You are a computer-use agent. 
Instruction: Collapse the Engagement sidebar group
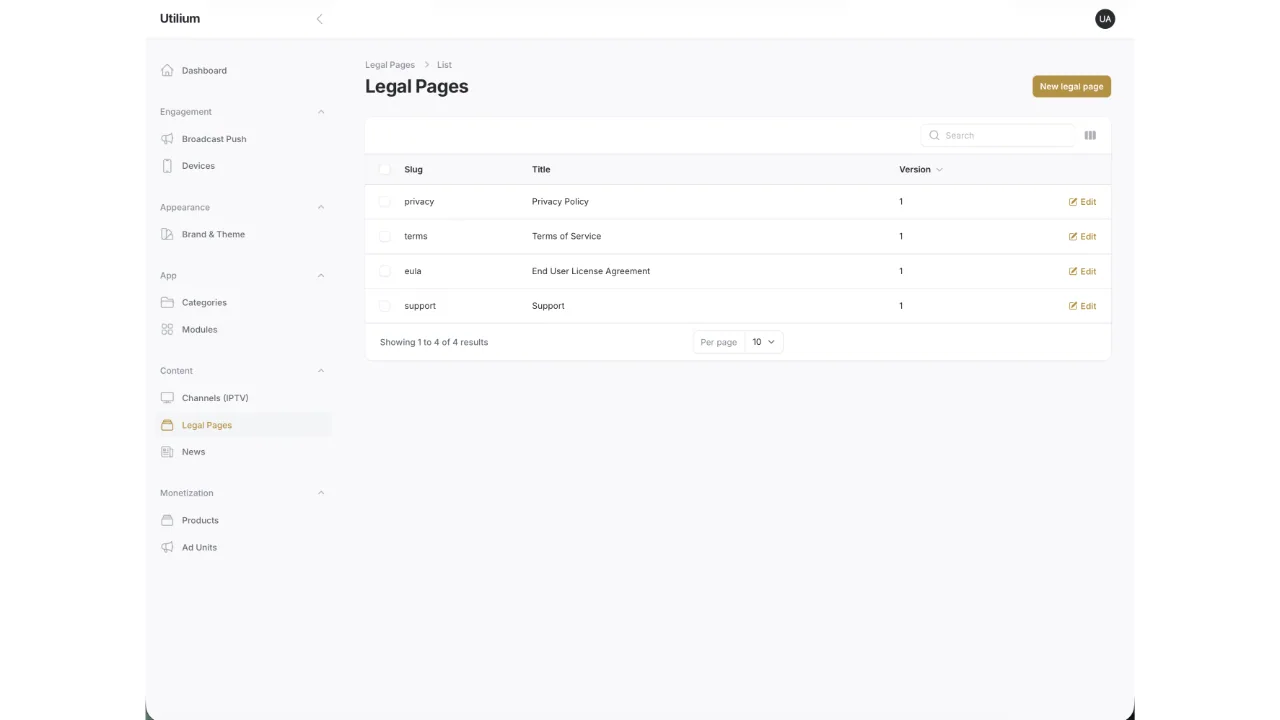321,112
